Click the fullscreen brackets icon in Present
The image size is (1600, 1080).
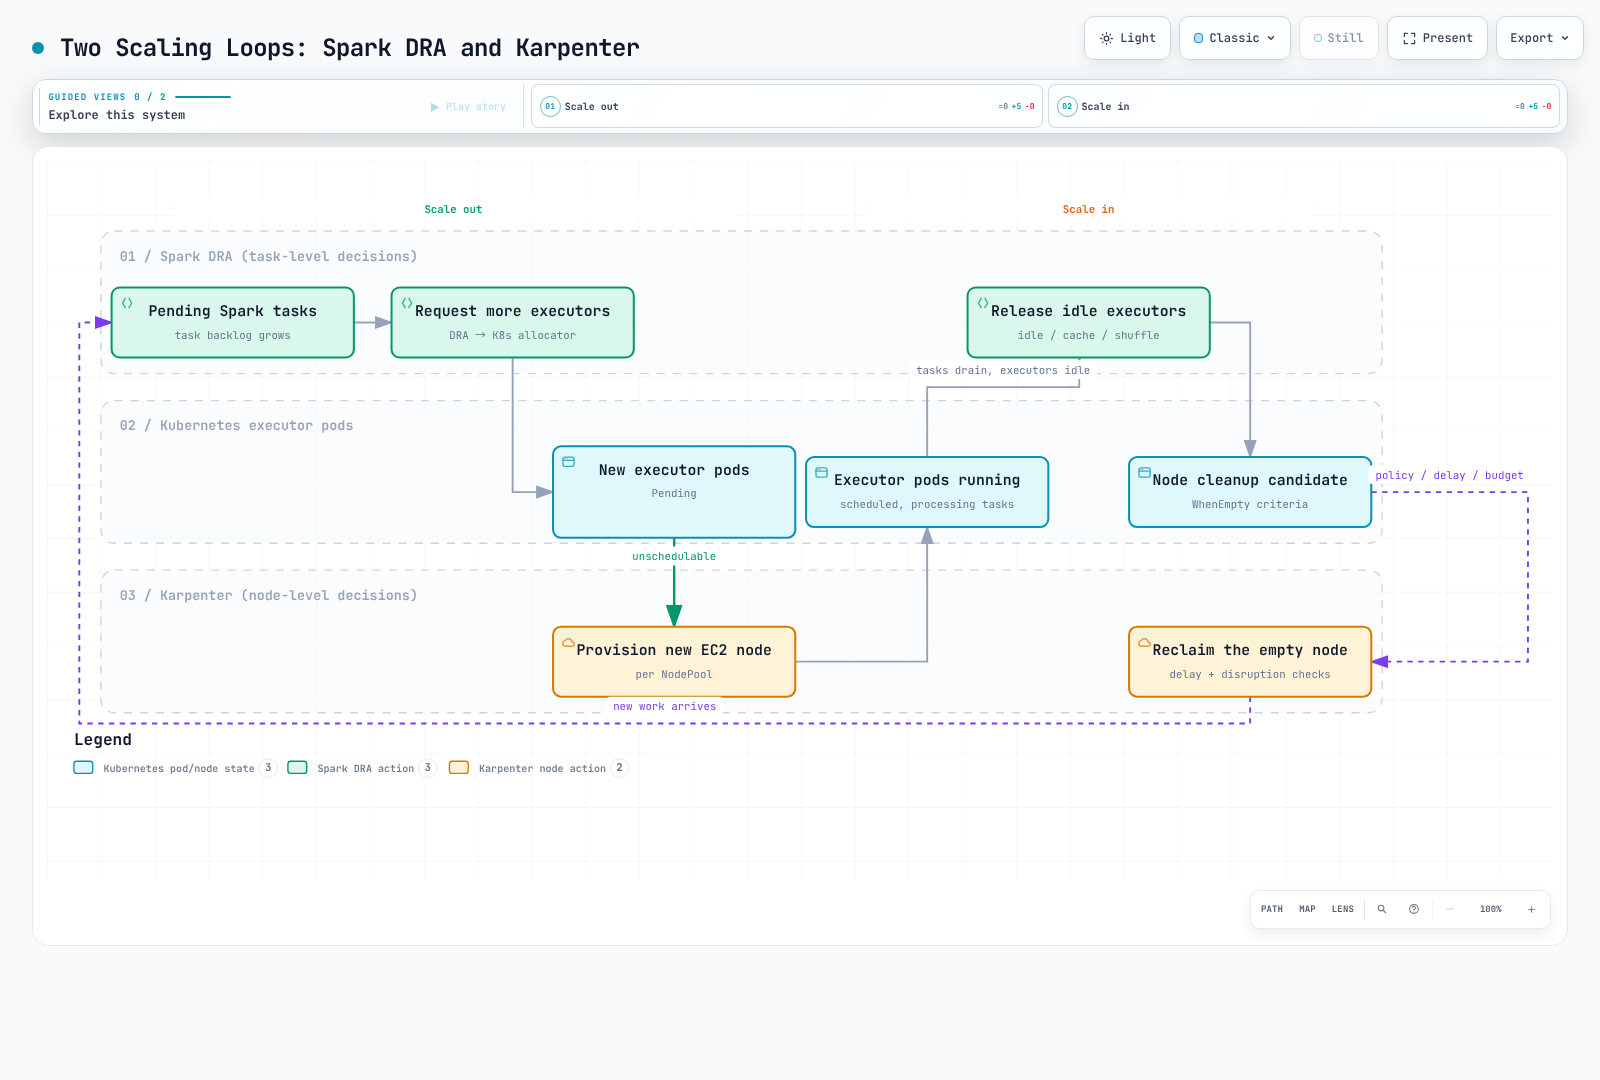(x=1409, y=38)
